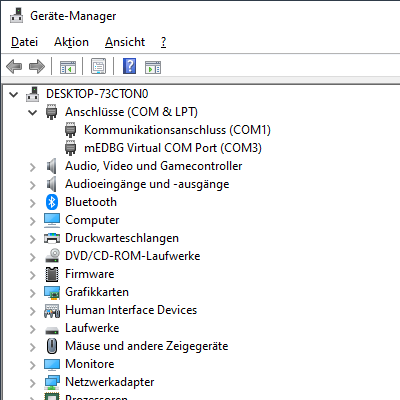Click the Human Interface Devices icon
The image size is (400, 400).
52,310
